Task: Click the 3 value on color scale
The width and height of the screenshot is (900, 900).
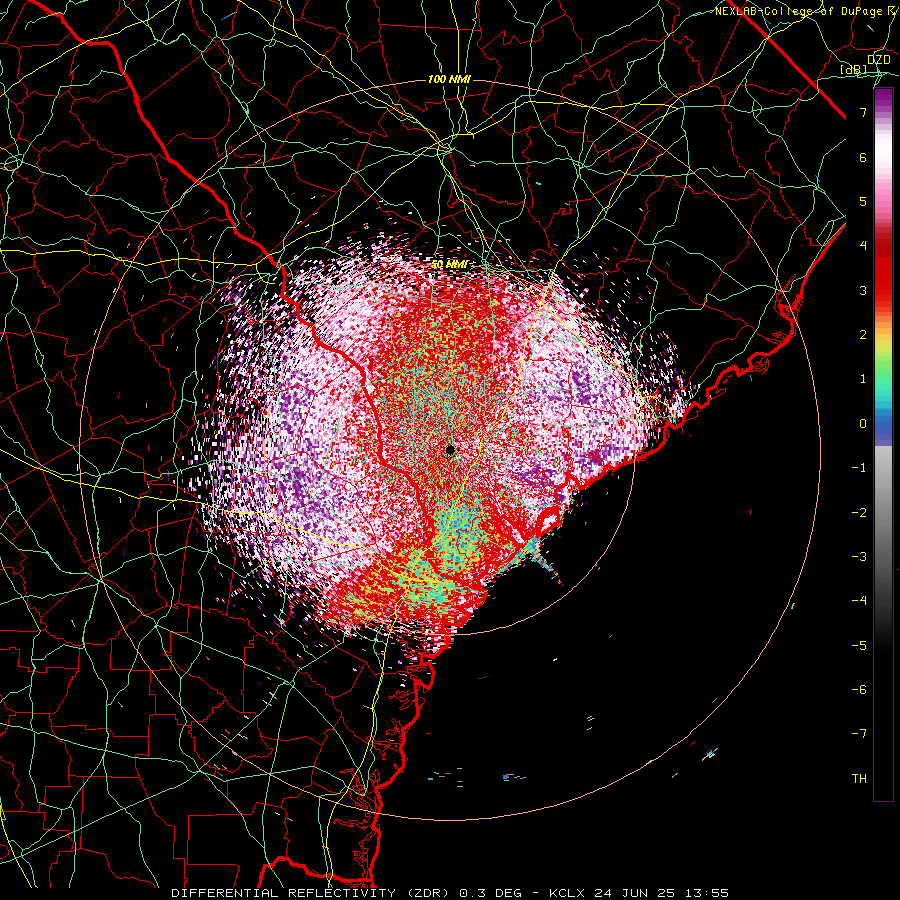Action: pyautogui.click(x=863, y=290)
